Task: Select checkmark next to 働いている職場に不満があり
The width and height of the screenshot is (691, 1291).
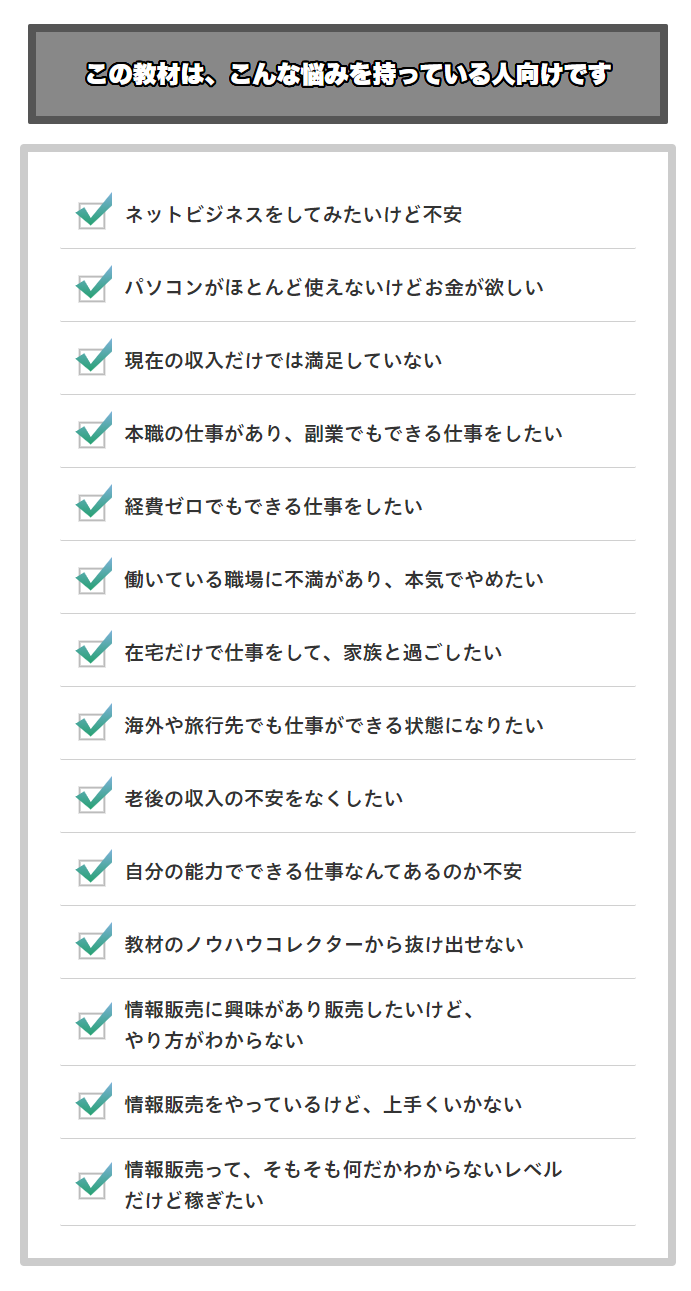Action: 94,576
